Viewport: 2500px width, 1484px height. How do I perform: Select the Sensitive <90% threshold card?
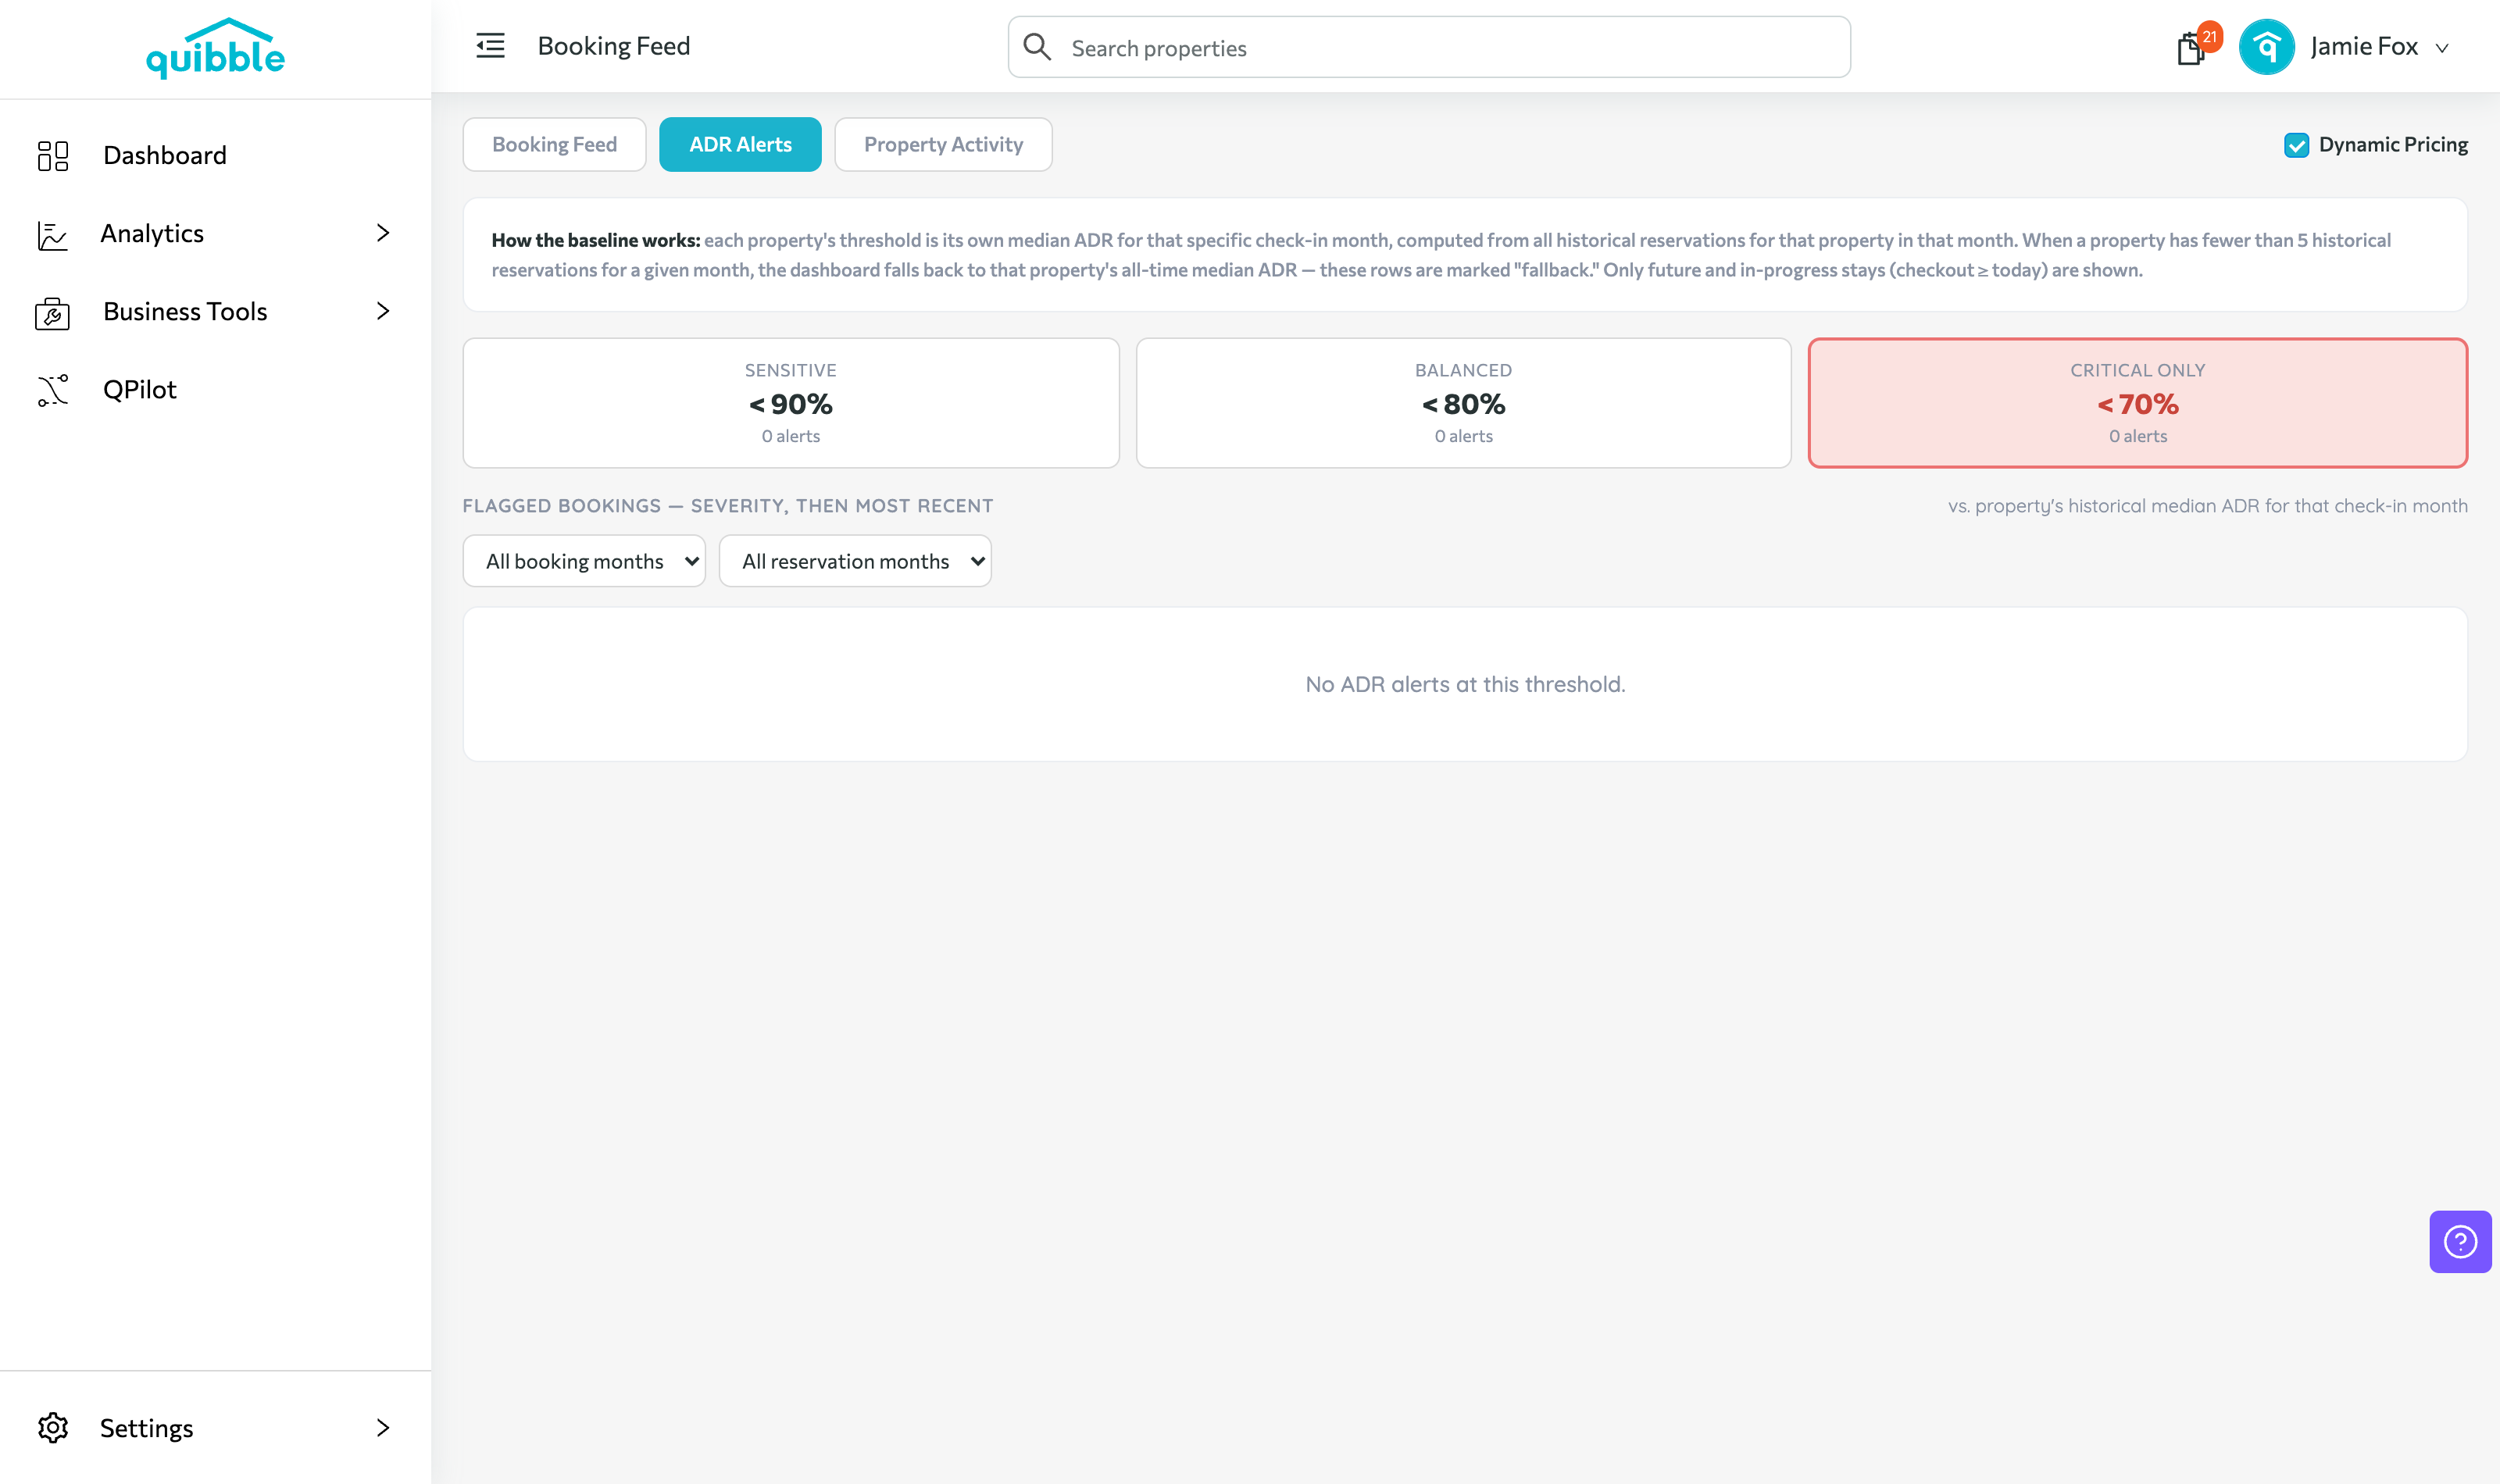tap(791, 403)
